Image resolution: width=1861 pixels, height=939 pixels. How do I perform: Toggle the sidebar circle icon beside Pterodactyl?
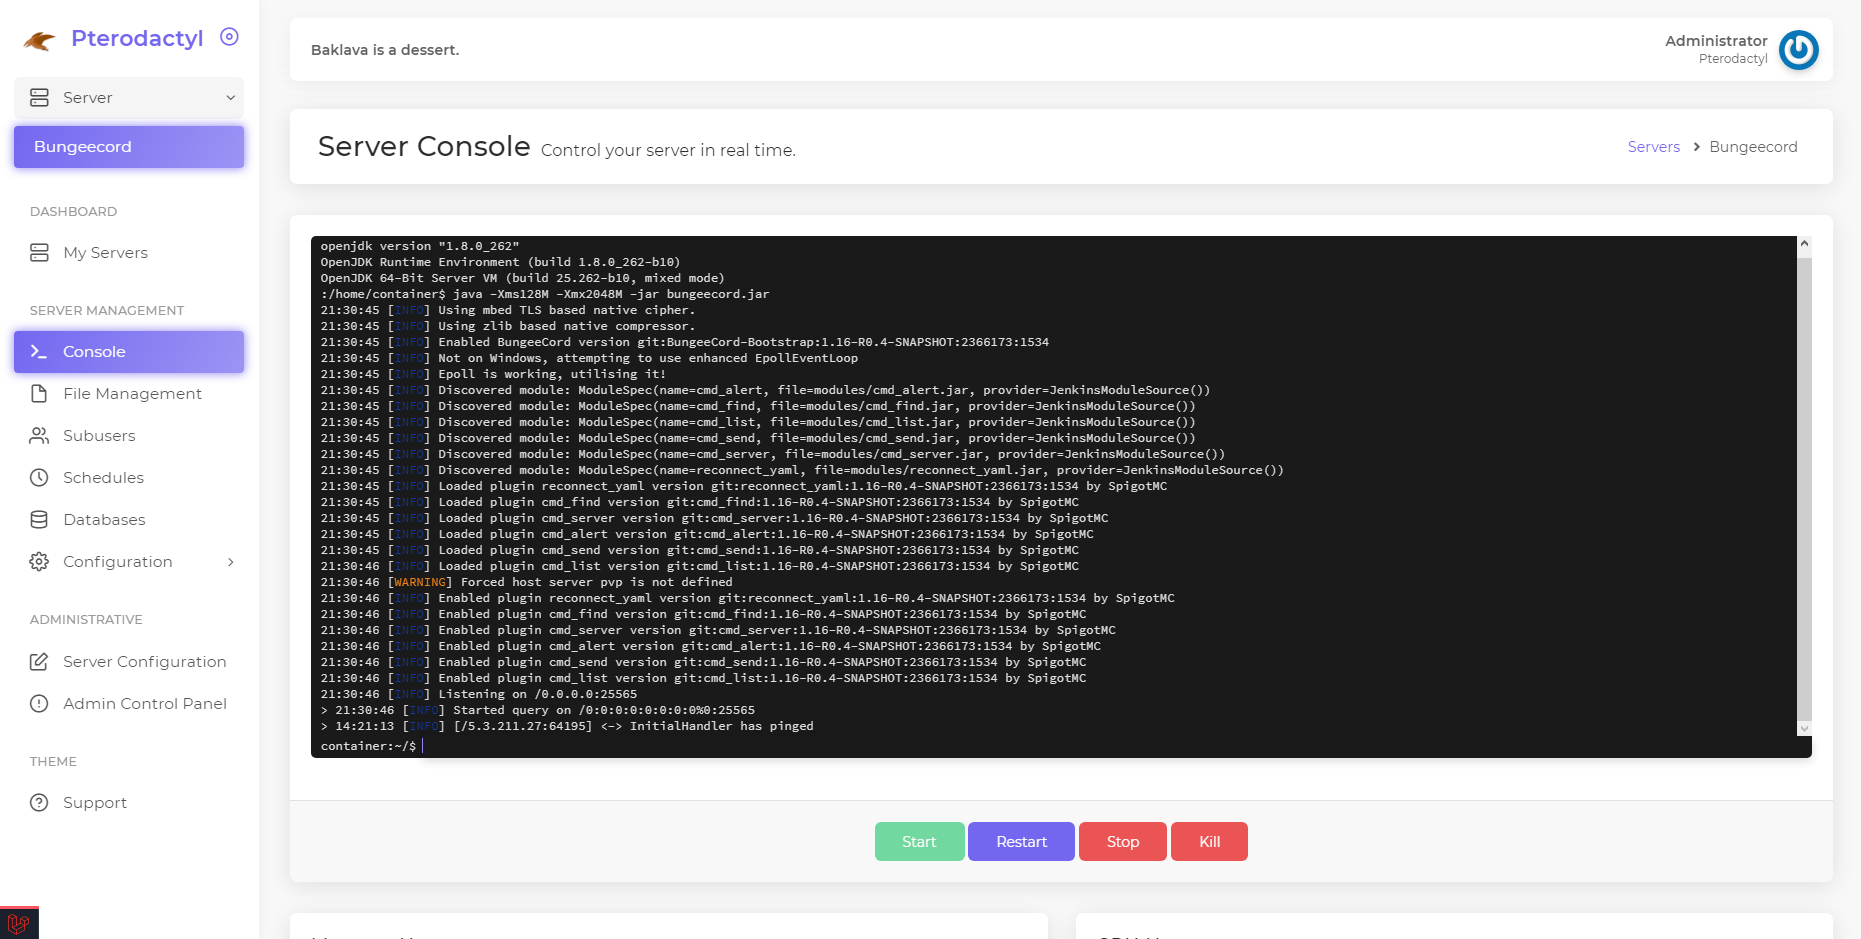pyautogui.click(x=229, y=37)
